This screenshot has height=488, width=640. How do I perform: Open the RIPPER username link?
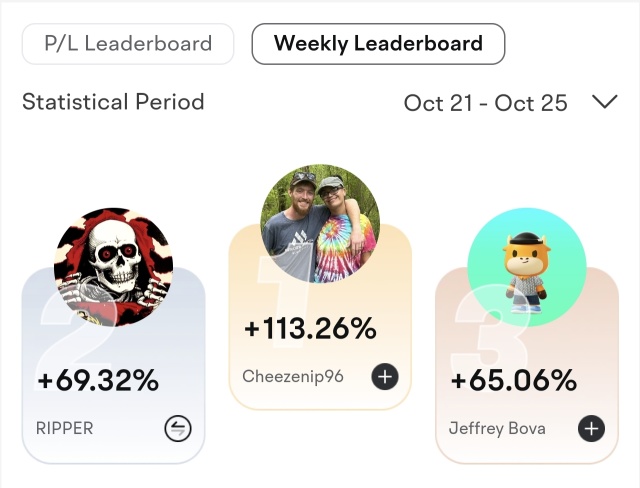coord(65,429)
